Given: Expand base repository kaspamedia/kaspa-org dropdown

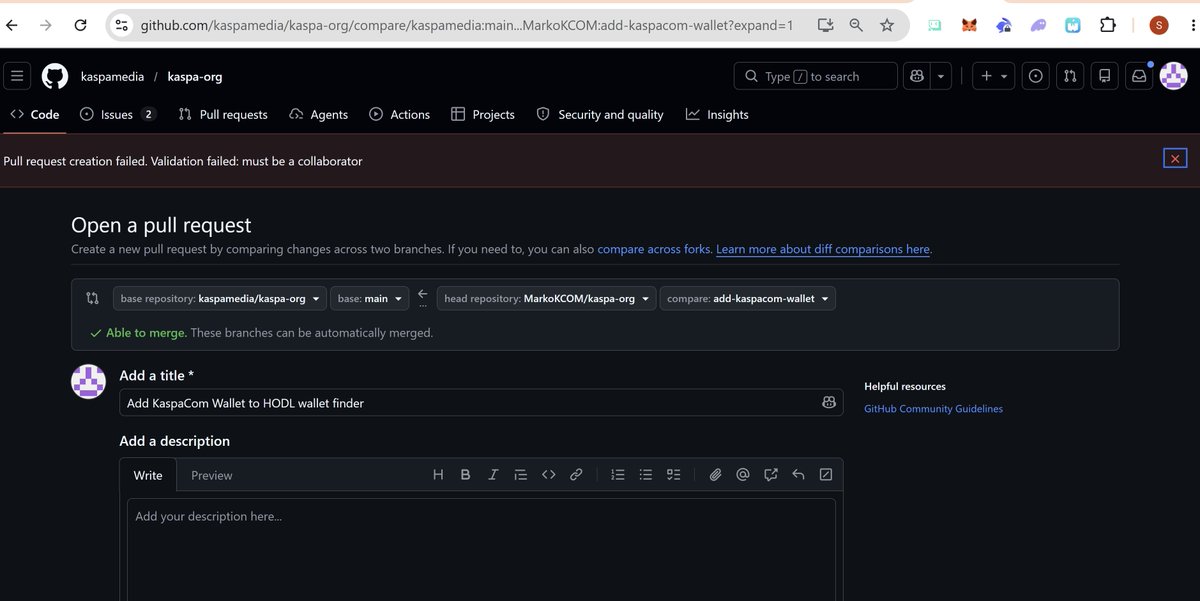Looking at the screenshot, I should click(220, 298).
